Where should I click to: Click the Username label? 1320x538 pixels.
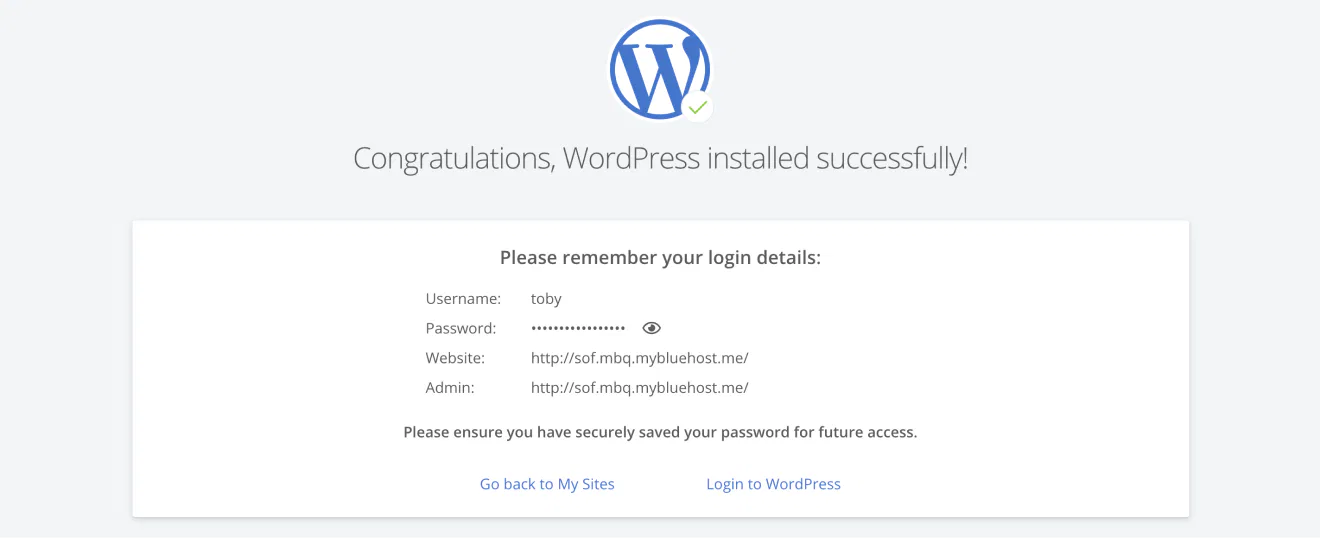(463, 298)
